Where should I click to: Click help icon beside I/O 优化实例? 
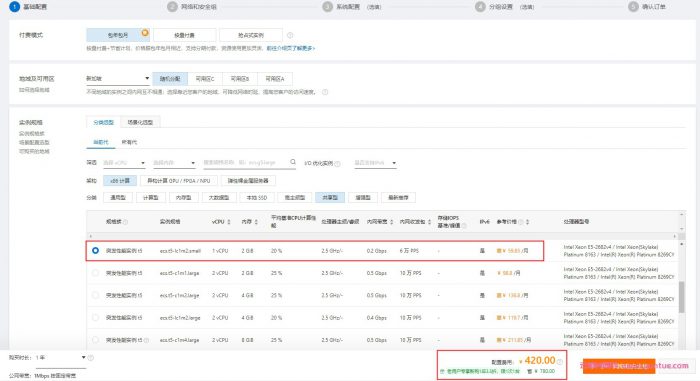(338, 163)
